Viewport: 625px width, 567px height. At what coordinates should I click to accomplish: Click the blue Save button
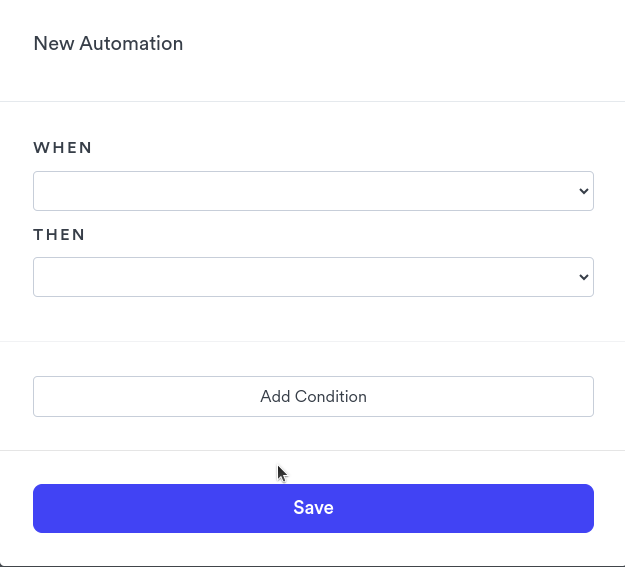313,508
